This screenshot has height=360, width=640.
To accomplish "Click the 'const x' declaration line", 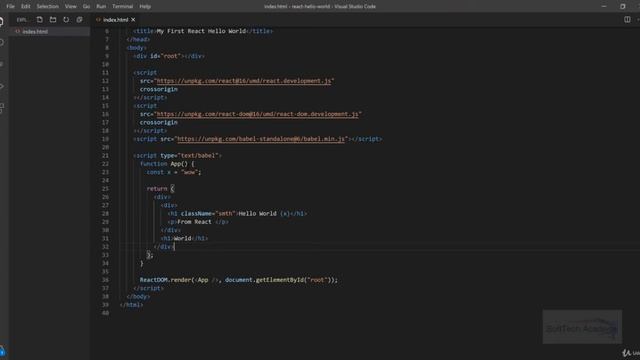I will pyautogui.click(x=174, y=172).
